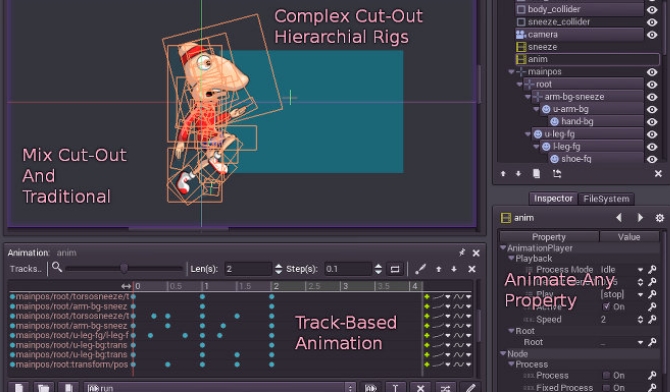This screenshot has width=670, height=392.
Task: Move selected track up with arrow icon
Action: [x=438, y=269]
